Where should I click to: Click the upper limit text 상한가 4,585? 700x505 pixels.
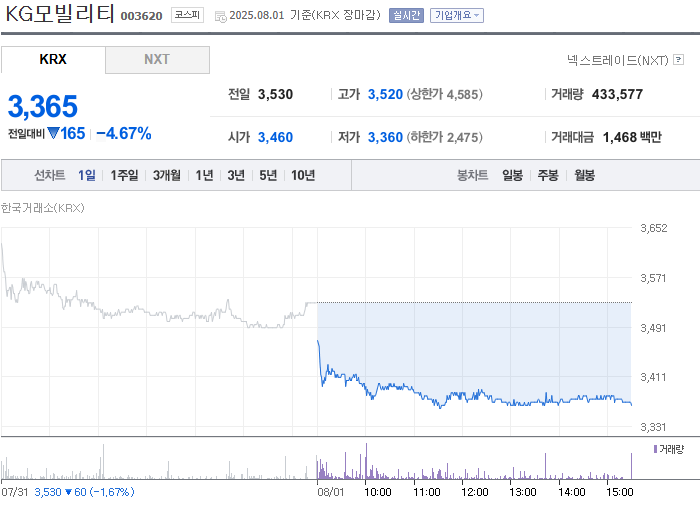(444, 94)
